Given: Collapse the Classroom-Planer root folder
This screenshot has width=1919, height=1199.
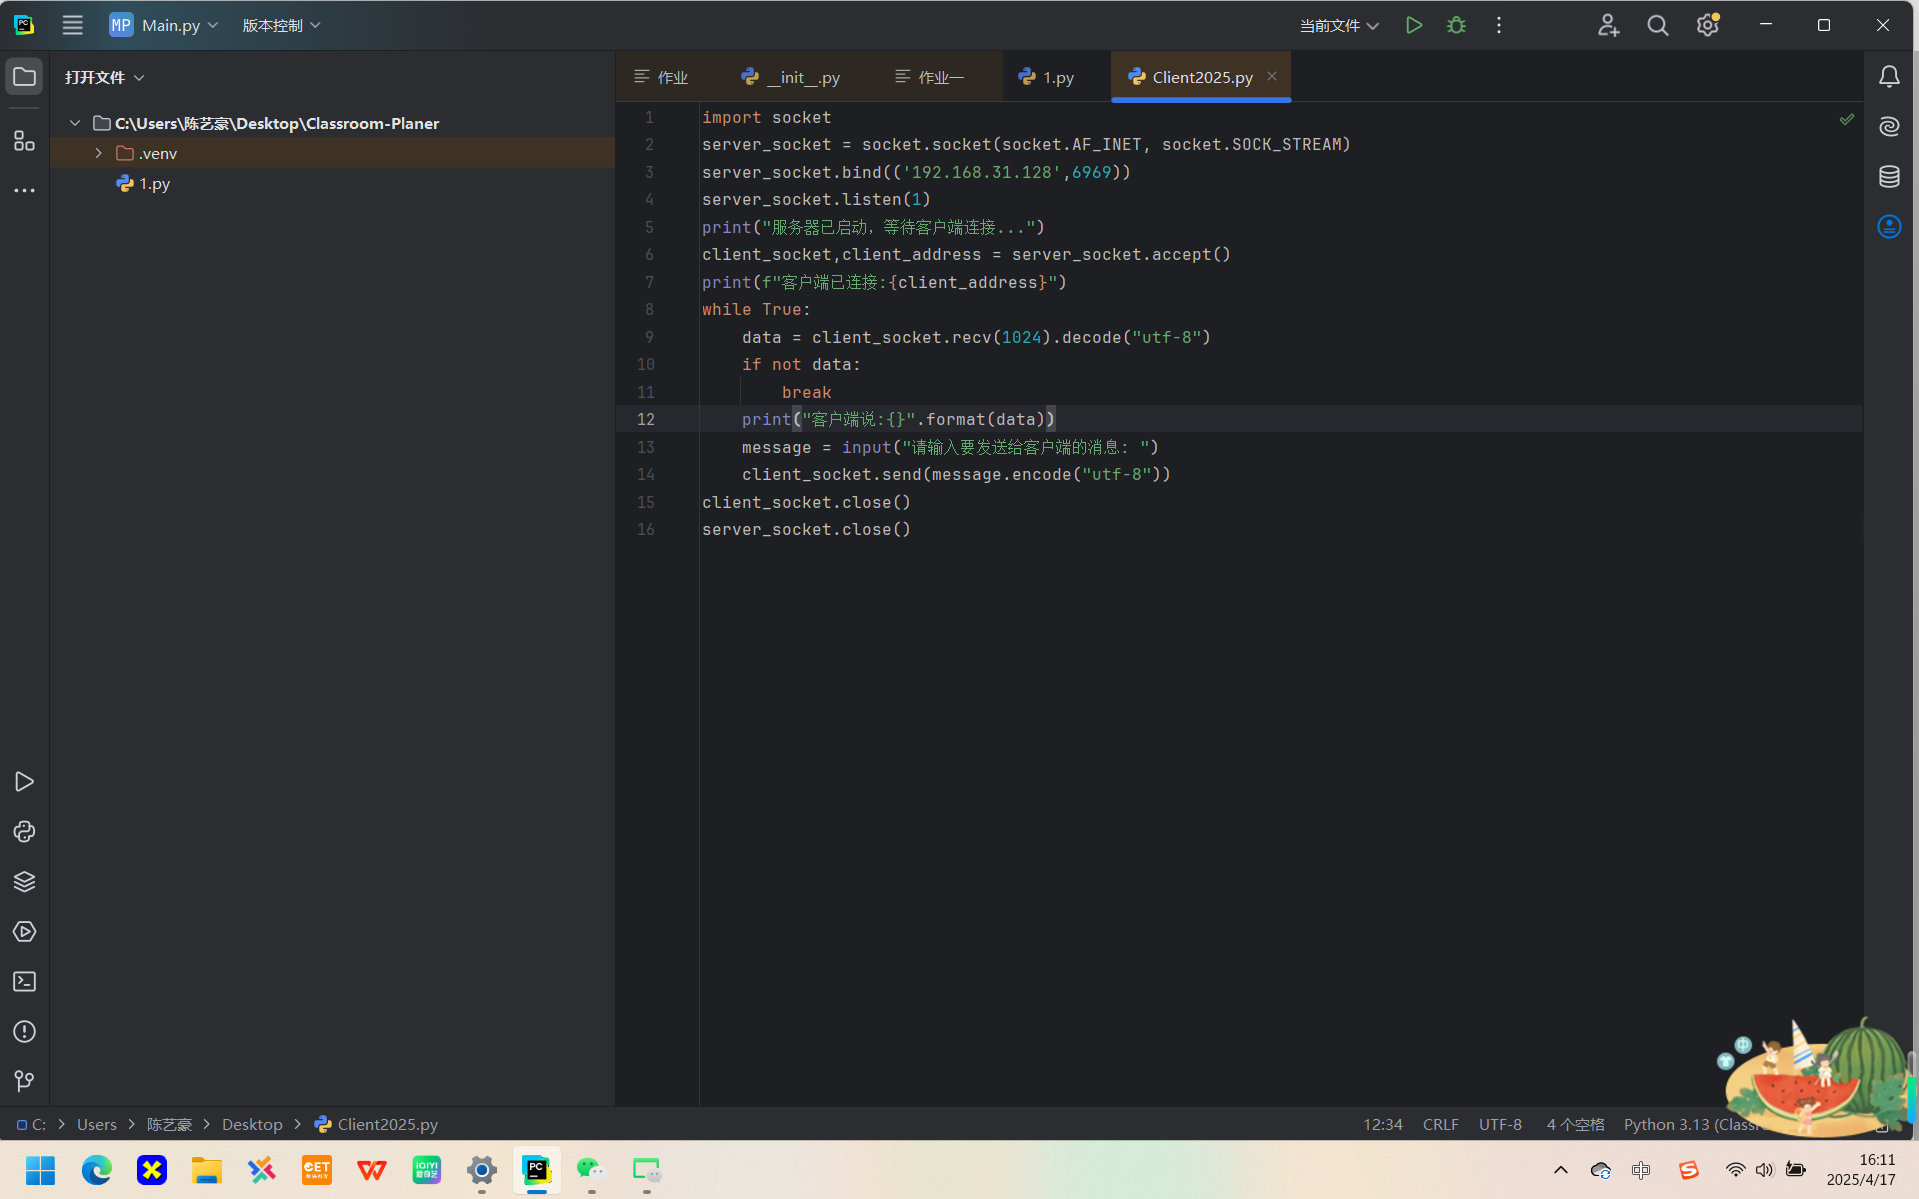Looking at the screenshot, I should tap(75, 123).
